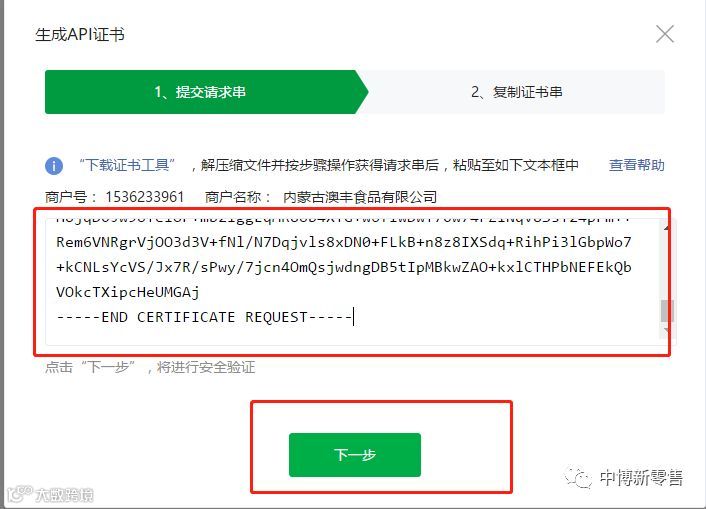Image resolution: width=706 pixels, height=509 pixels.
Task: Click the WeChat logo watermark icon
Action: point(579,477)
